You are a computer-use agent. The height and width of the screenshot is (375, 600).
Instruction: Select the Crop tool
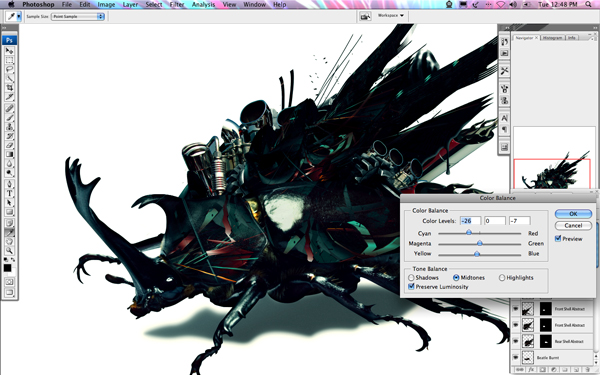(9, 88)
